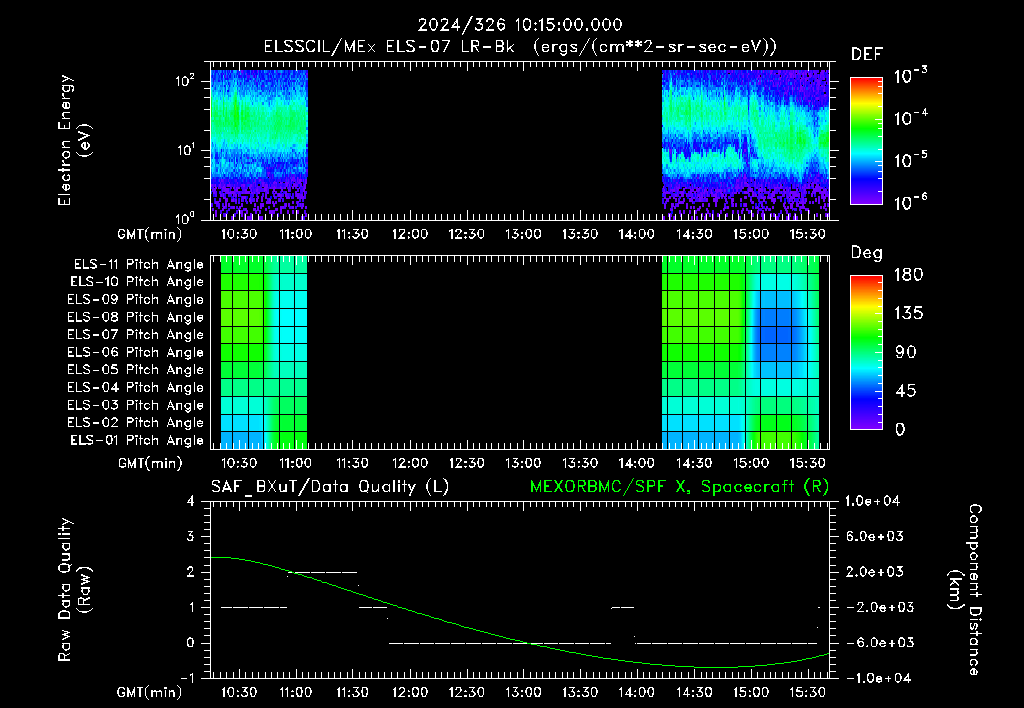Click the right electron spectrogram data block
This screenshot has height=708, width=1024.
745,144
